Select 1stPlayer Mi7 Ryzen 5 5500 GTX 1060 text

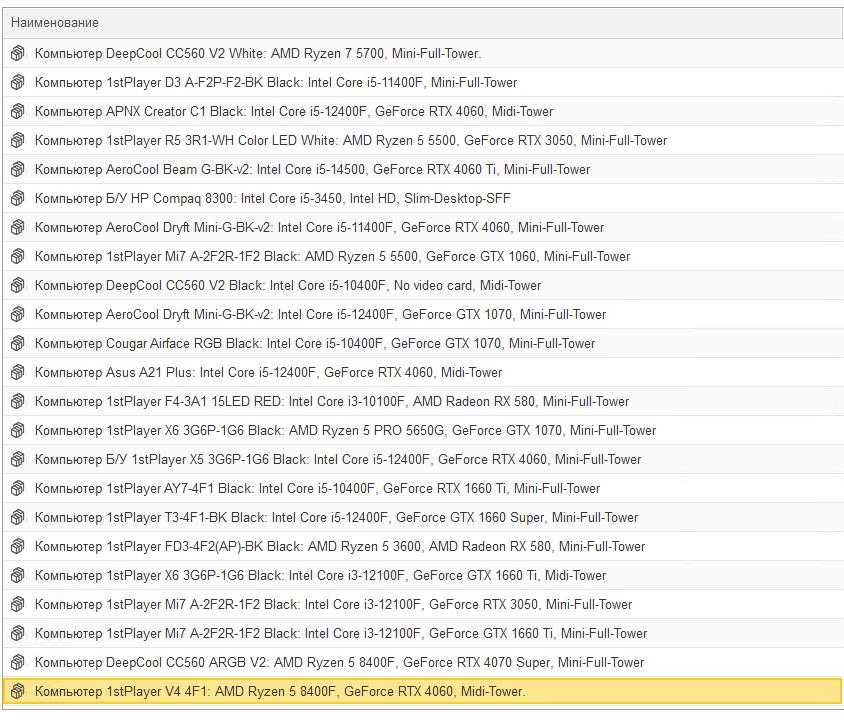332,257
